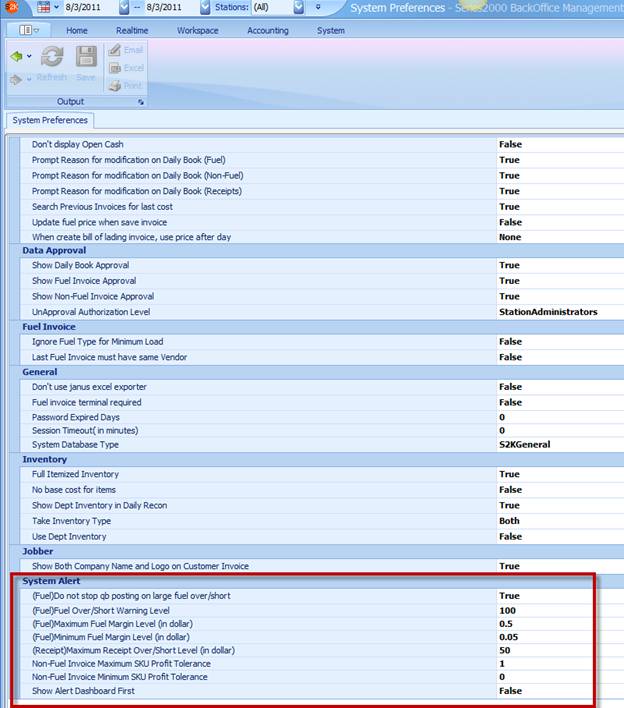Switch to the Realtime ribbon tab
This screenshot has width=624, height=708.
pyautogui.click(x=132, y=30)
